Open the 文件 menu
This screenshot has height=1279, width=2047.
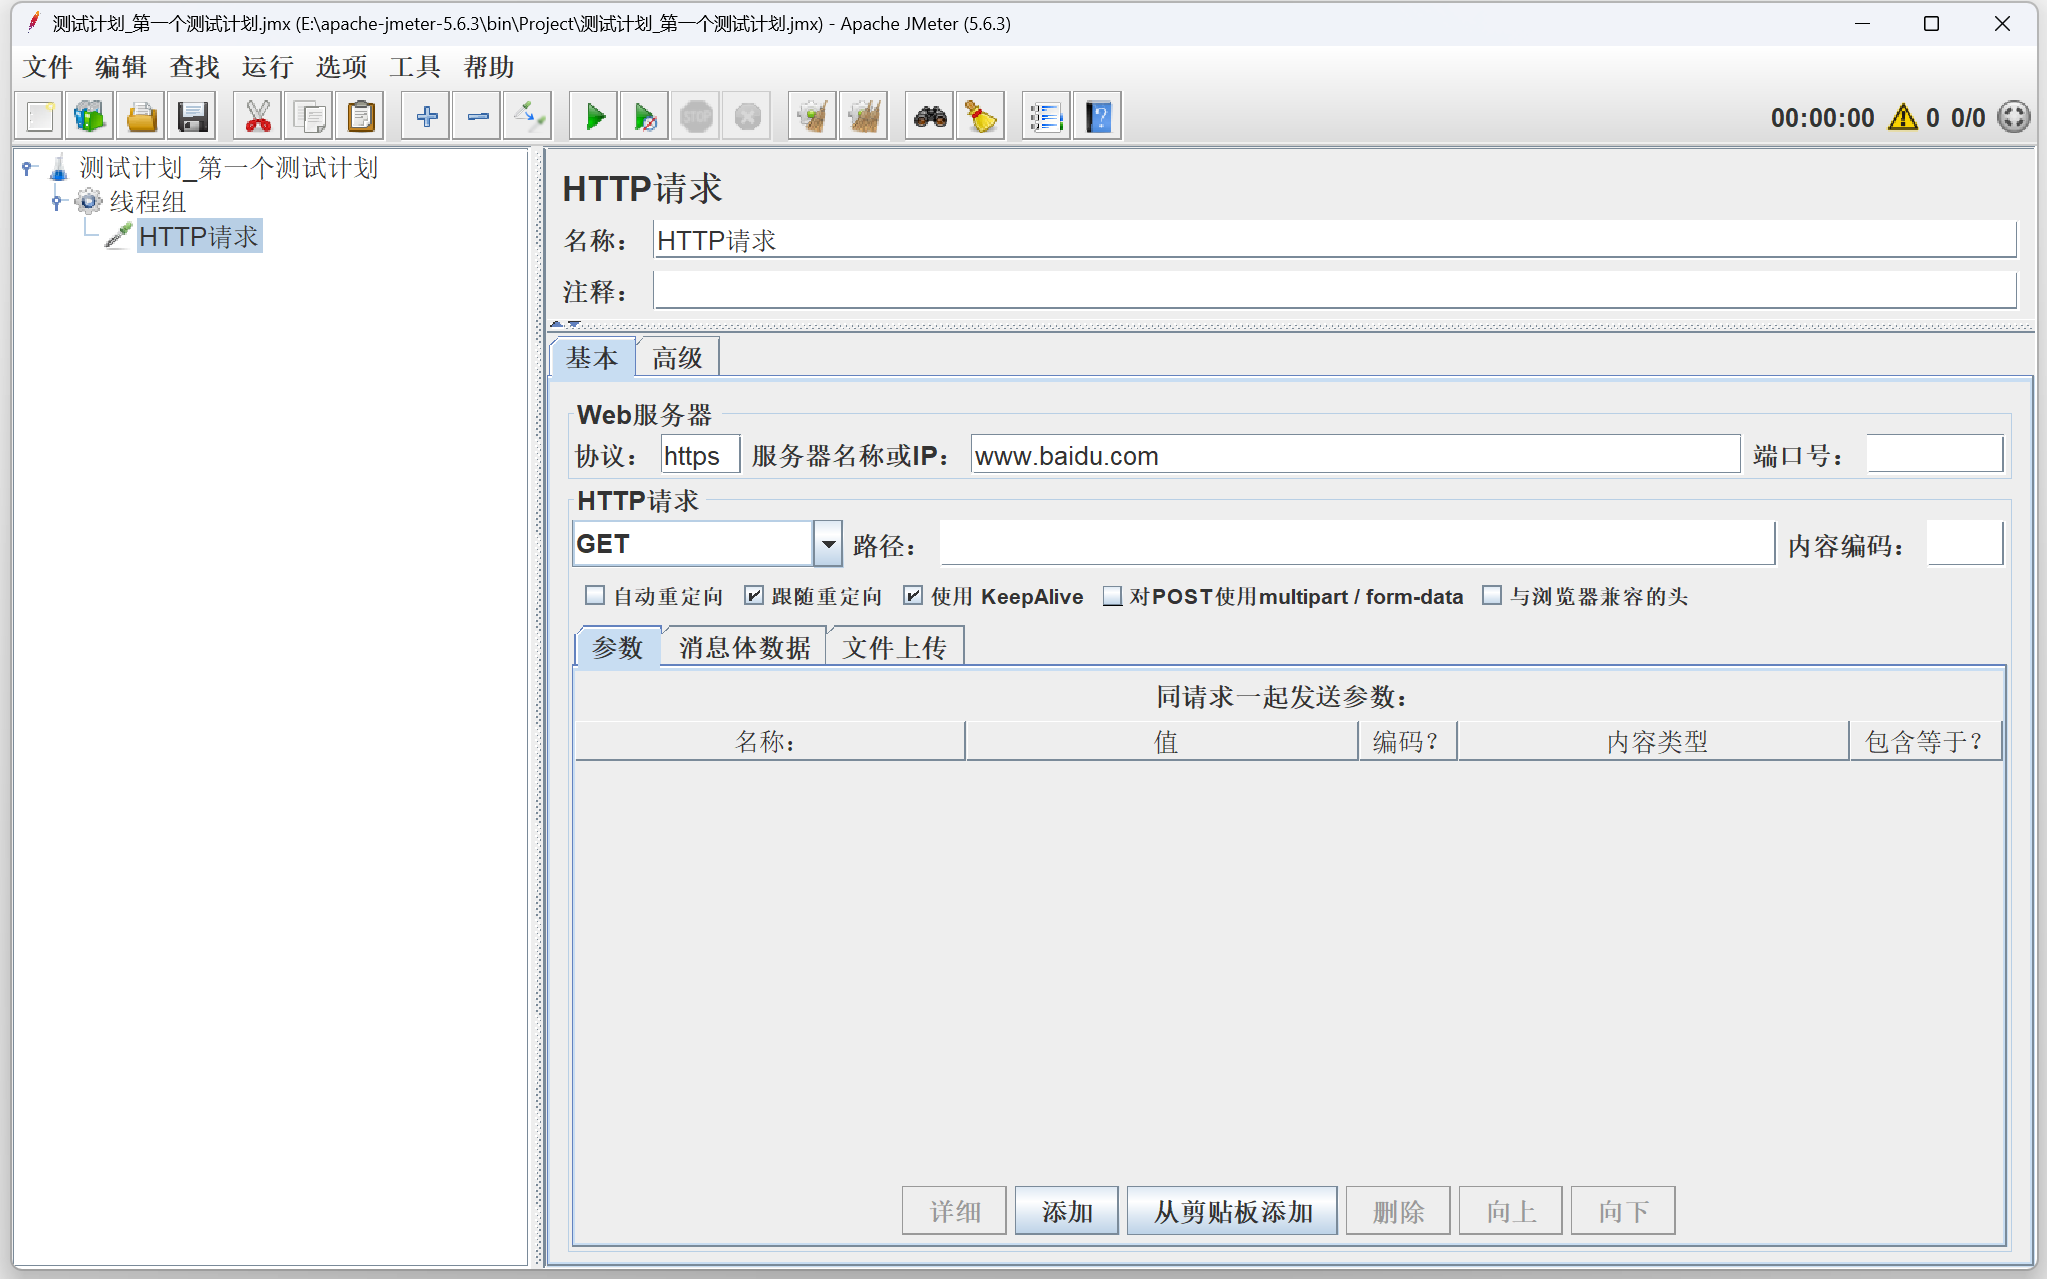[48, 67]
